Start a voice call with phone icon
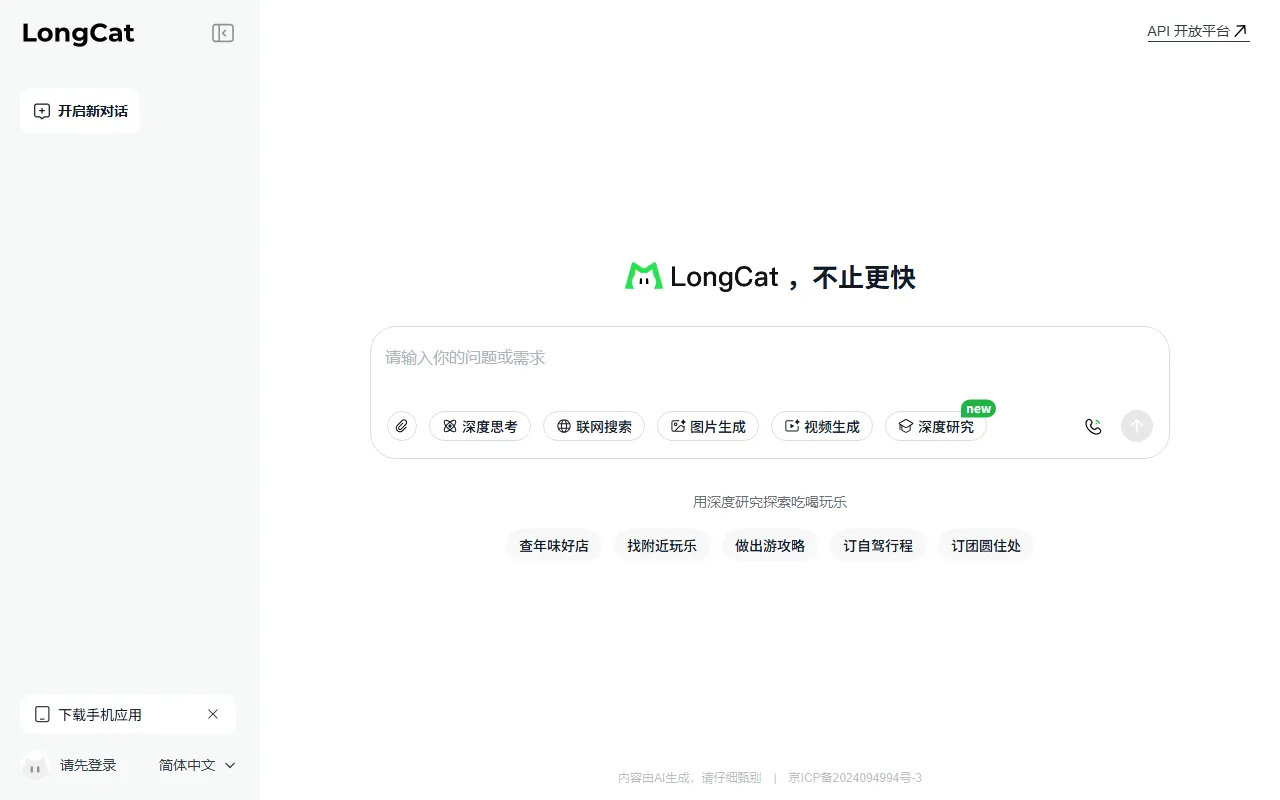The width and height of the screenshot is (1280, 800). click(1093, 426)
